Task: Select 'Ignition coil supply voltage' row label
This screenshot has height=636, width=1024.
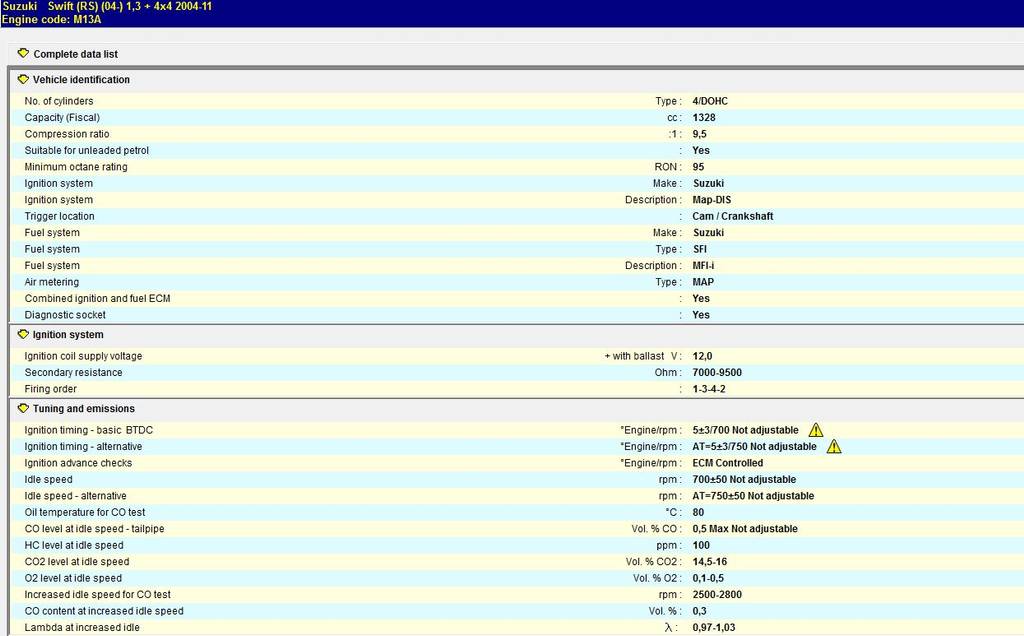Action: pos(83,356)
